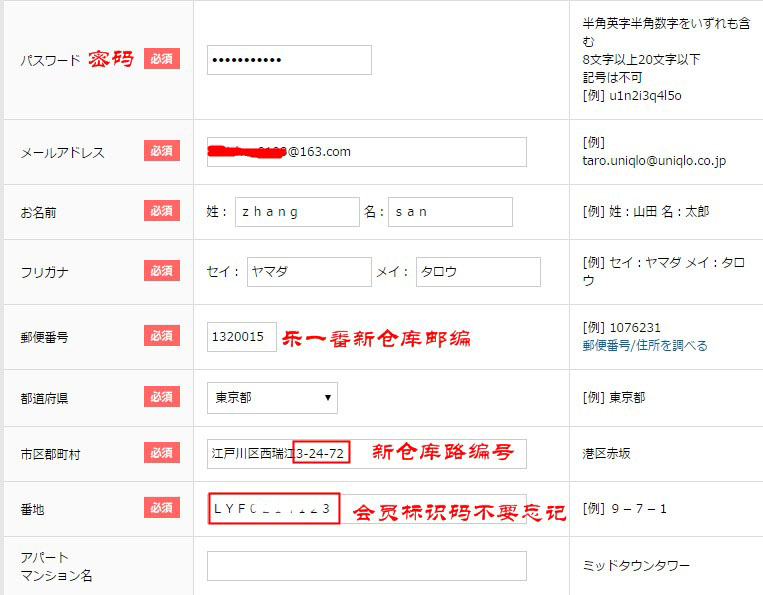Click the メイ furigana input field

pos(478,272)
